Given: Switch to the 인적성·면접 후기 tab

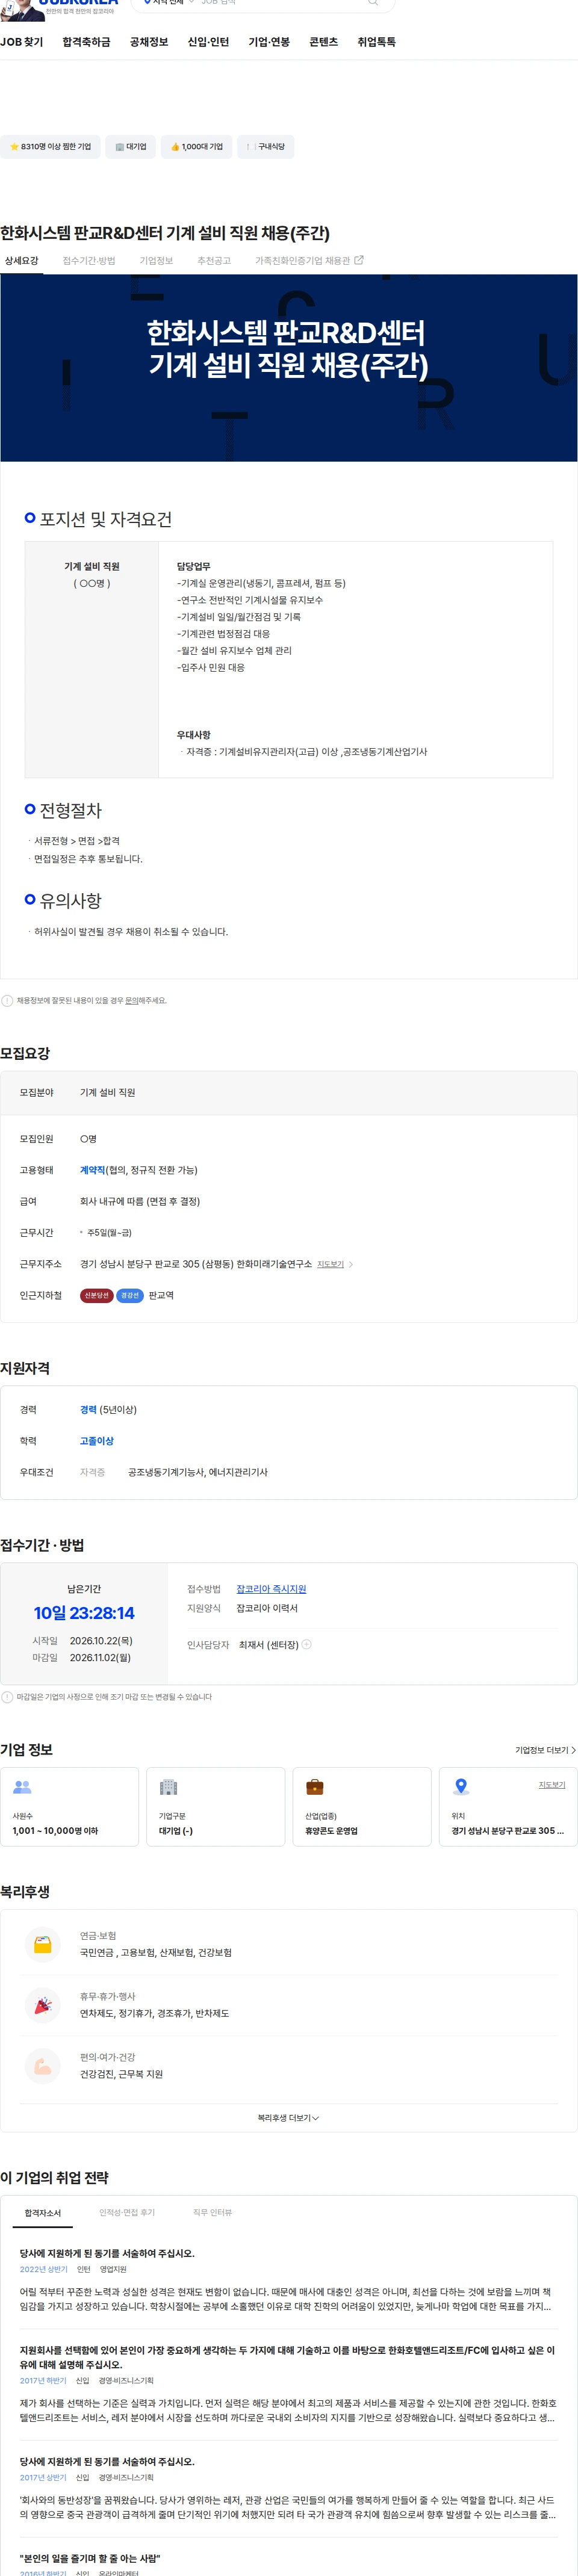Looking at the screenshot, I should pyautogui.click(x=127, y=2214).
